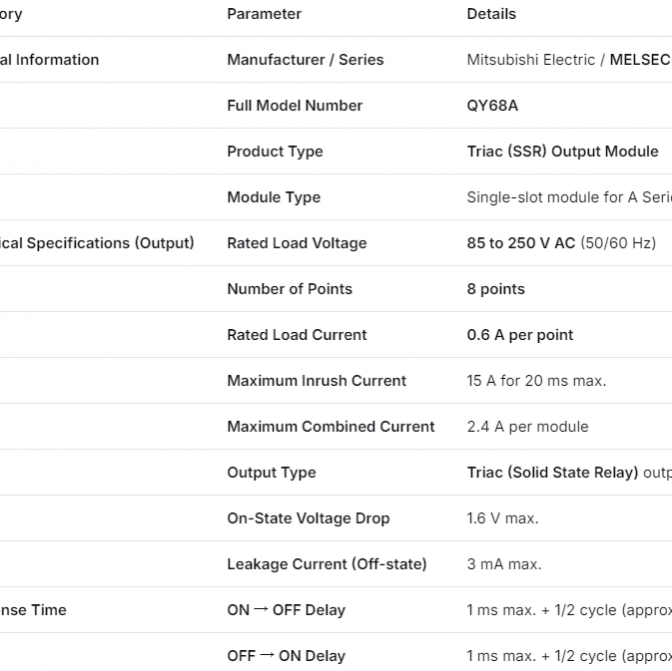Click the Triac (SSR) Output Module value
Screen dimensions: 672x671
[x=562, y=152]
